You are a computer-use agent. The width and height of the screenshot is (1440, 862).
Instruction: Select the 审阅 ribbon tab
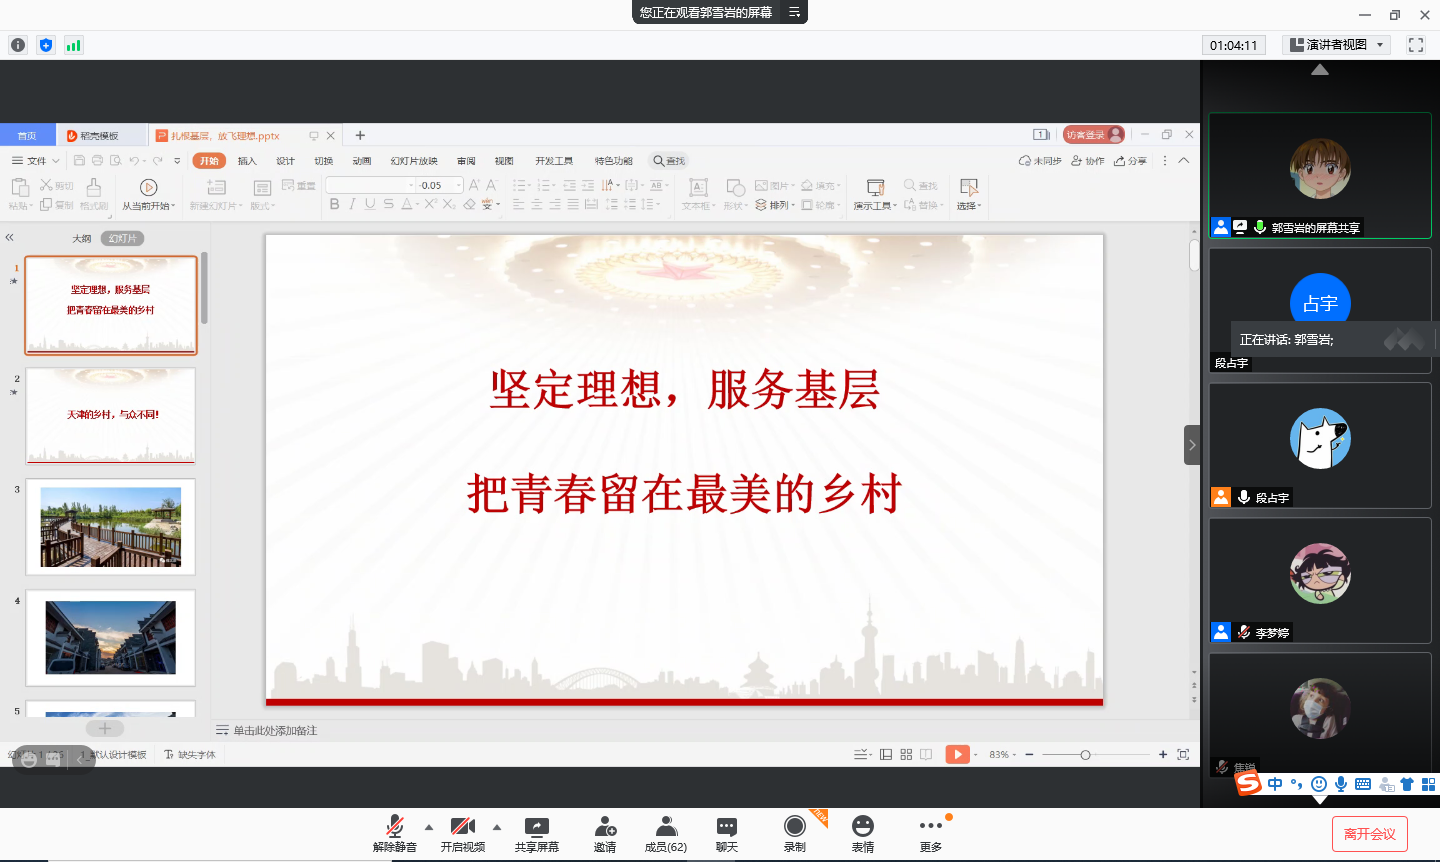click(466, 161)
